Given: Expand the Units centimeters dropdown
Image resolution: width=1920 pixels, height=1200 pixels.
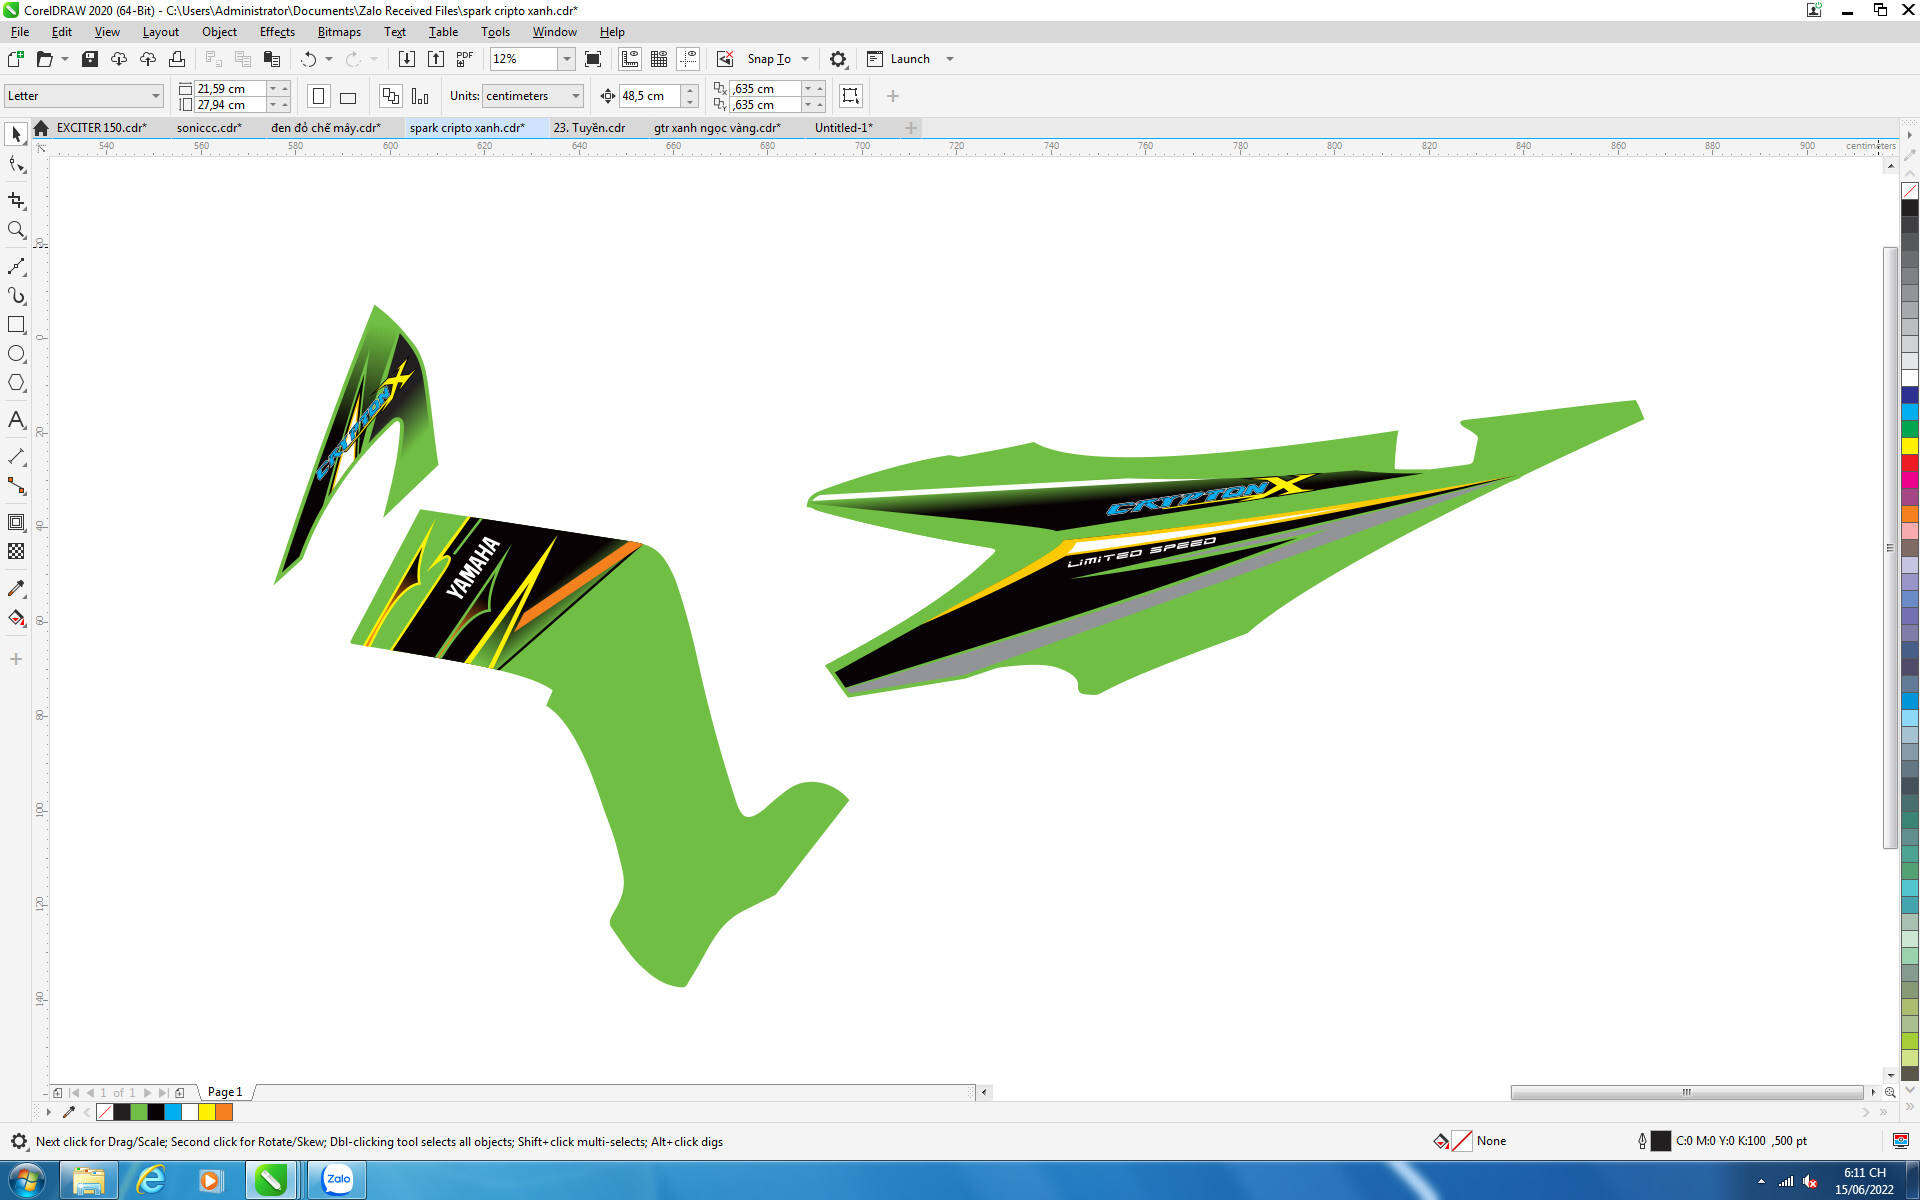Looking at the screenshot, I should coord(575,96).
